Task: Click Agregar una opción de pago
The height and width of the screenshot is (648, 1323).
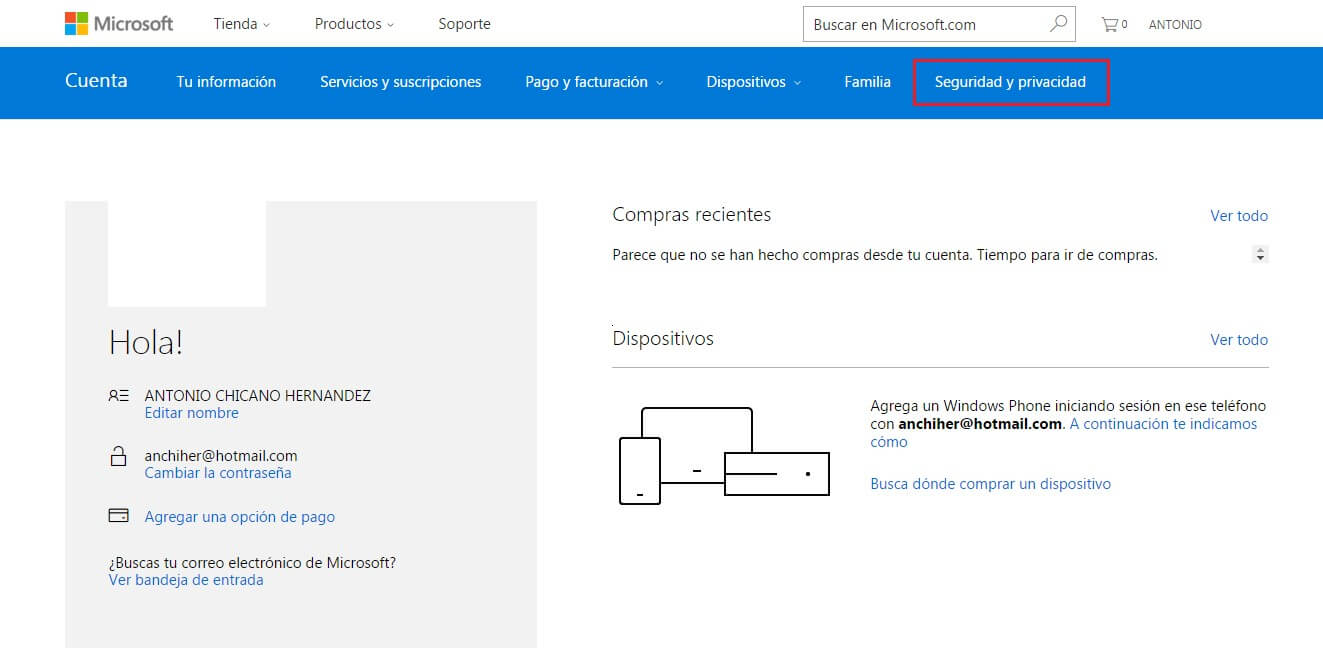Action: click(240, 517)
